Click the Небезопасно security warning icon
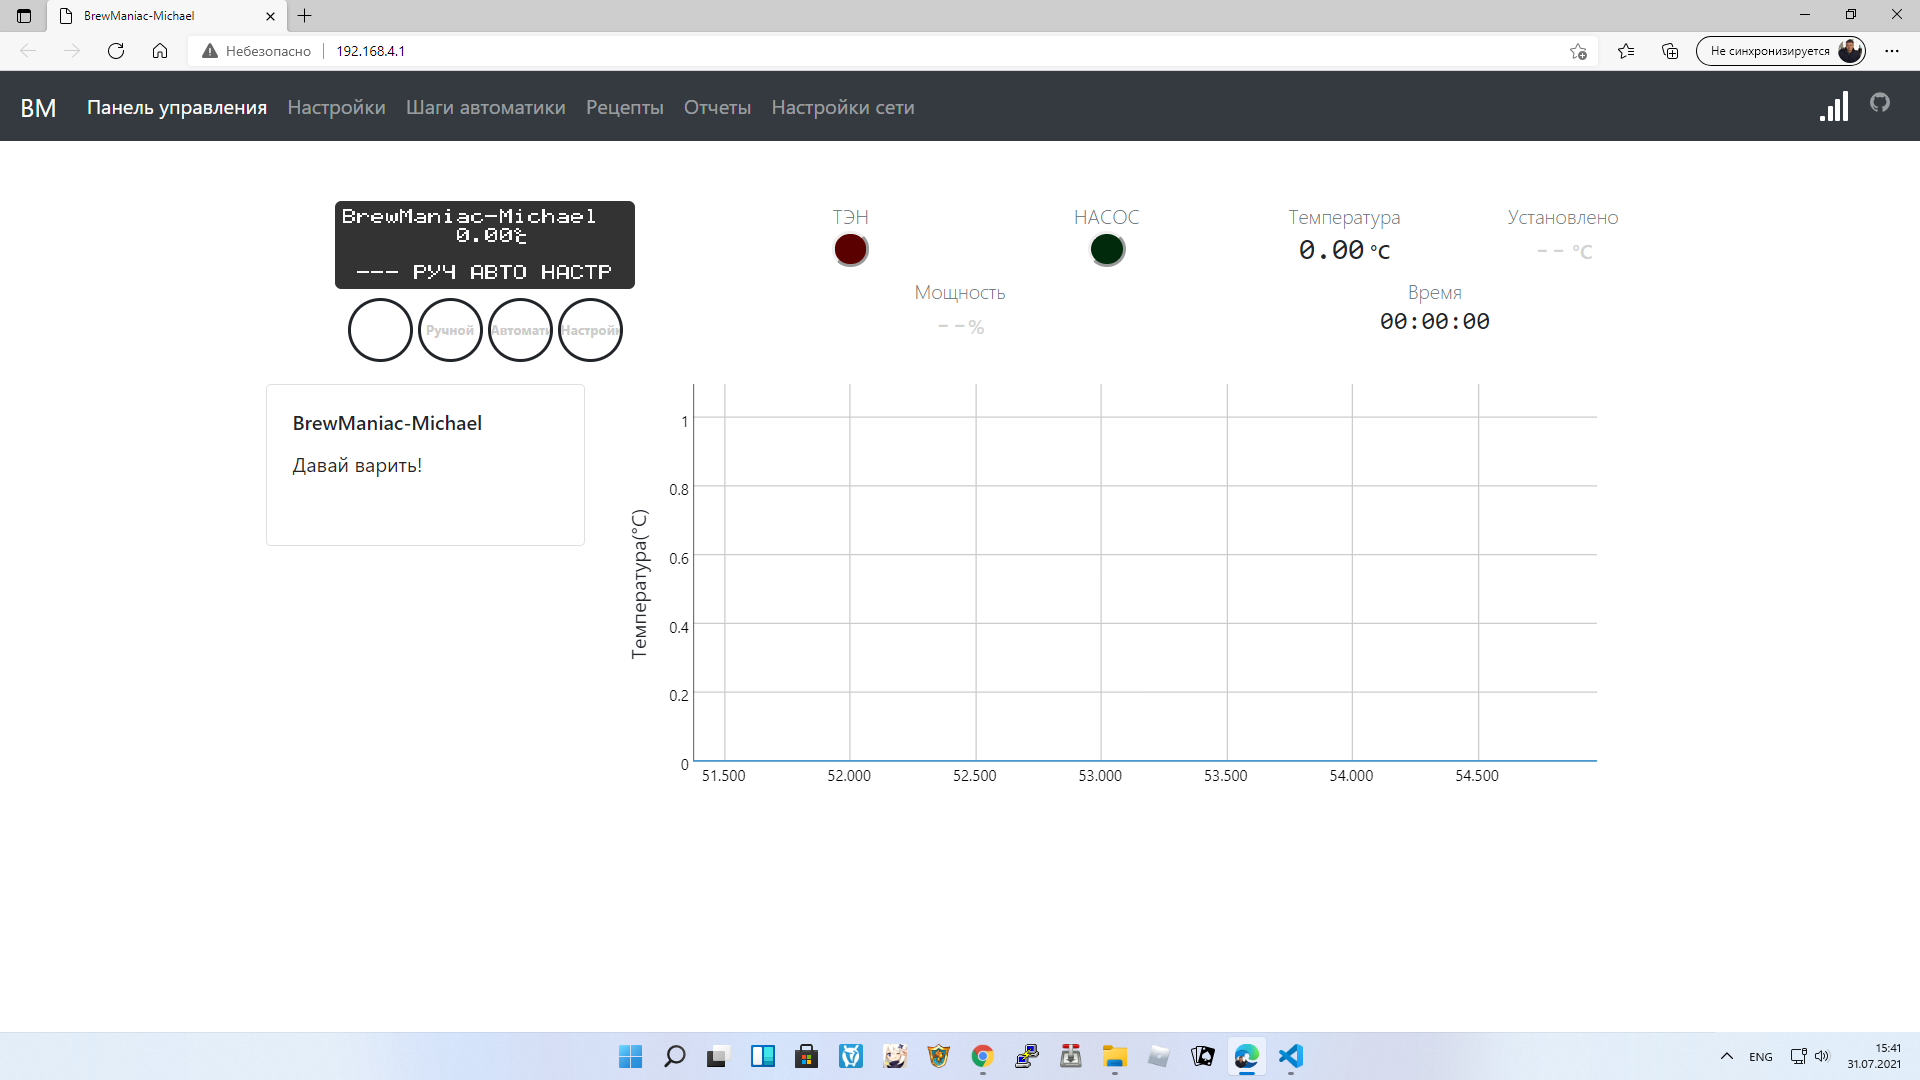This screenshot has height=1080, width=1920. pyautogui.click(x=209, y=51)
